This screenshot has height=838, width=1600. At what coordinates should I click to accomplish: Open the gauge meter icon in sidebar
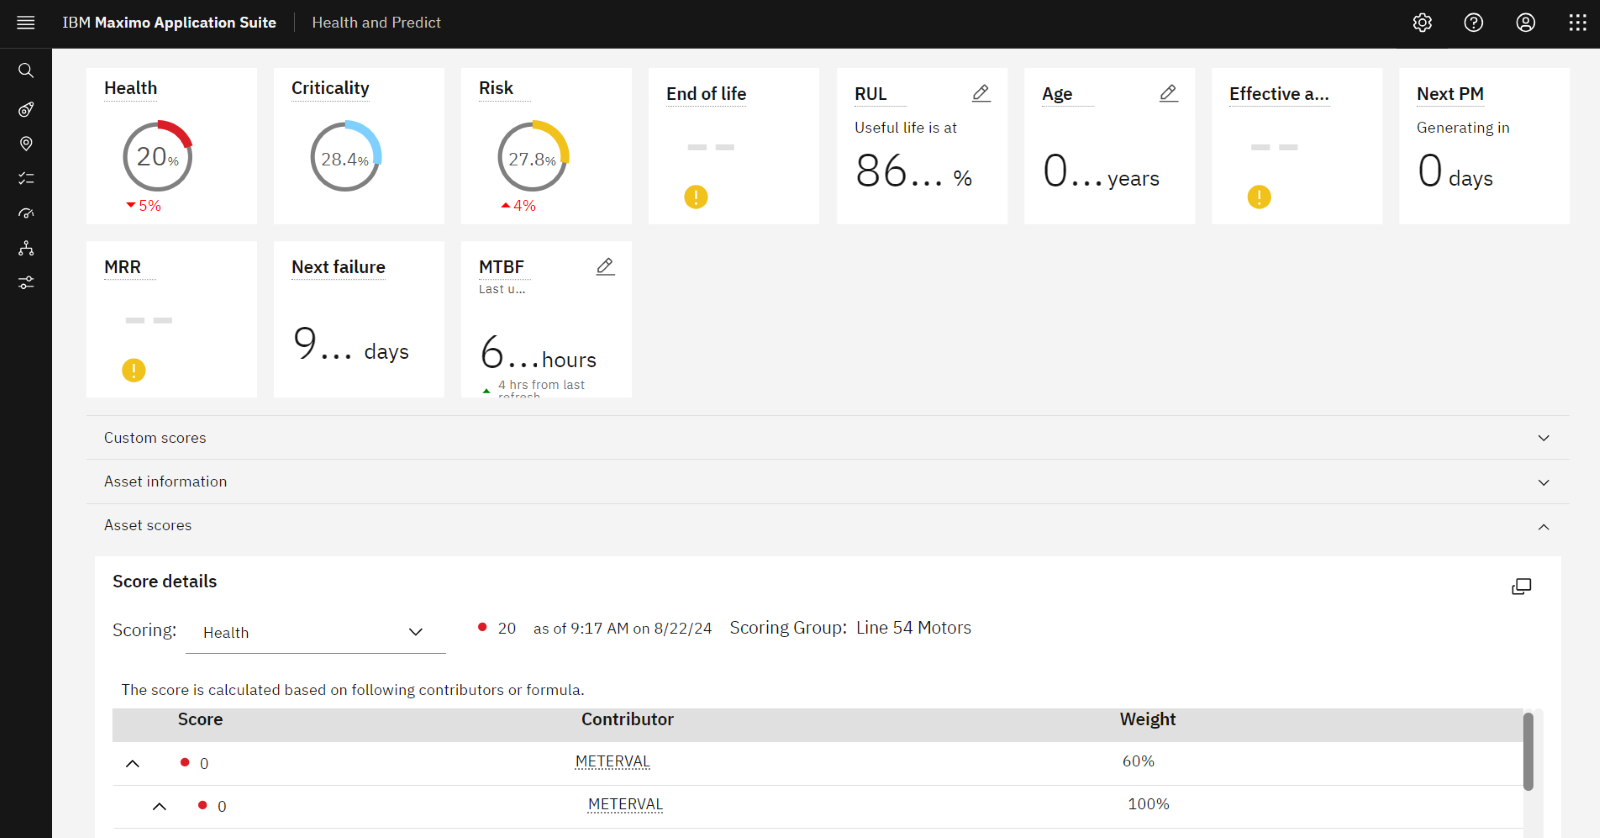pyautogui.click(x=26, y=213)
